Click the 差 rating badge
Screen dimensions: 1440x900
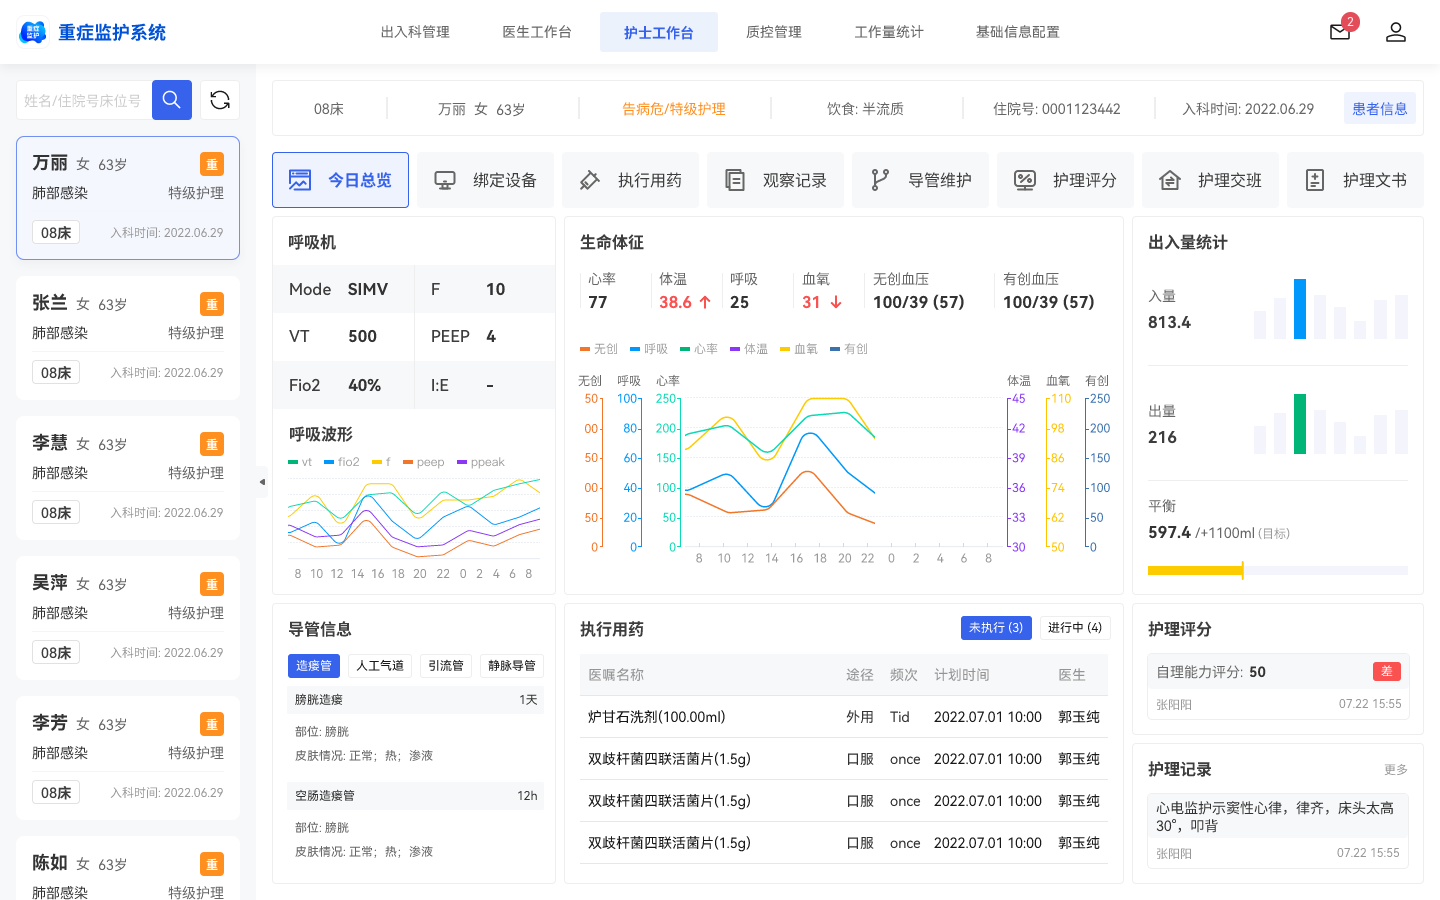coord(1387,672)
